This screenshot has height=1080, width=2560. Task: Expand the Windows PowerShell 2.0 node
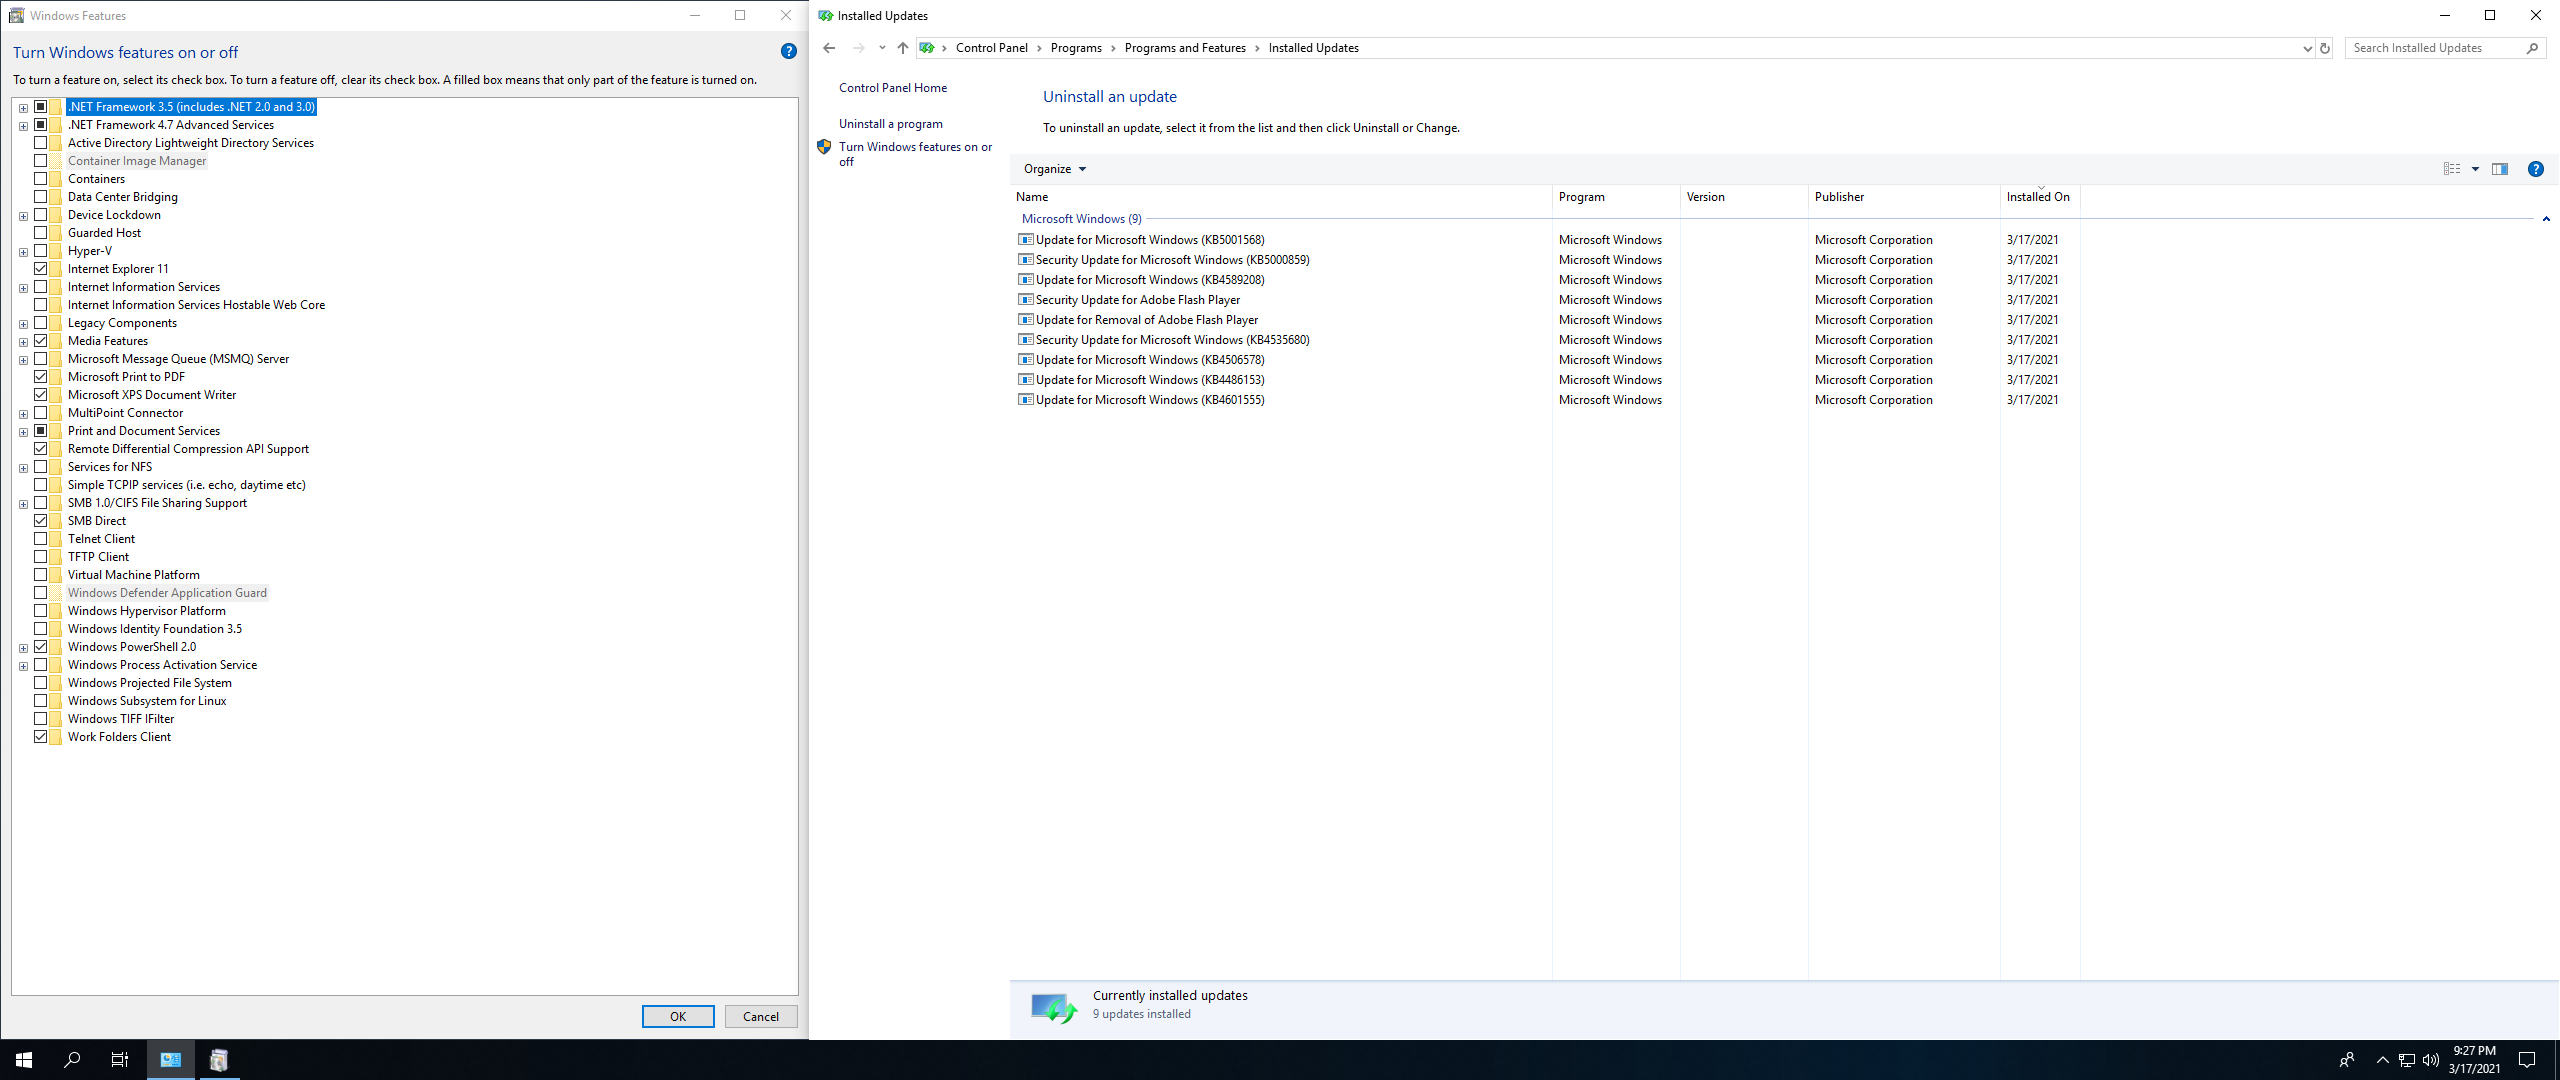point(23,648)
